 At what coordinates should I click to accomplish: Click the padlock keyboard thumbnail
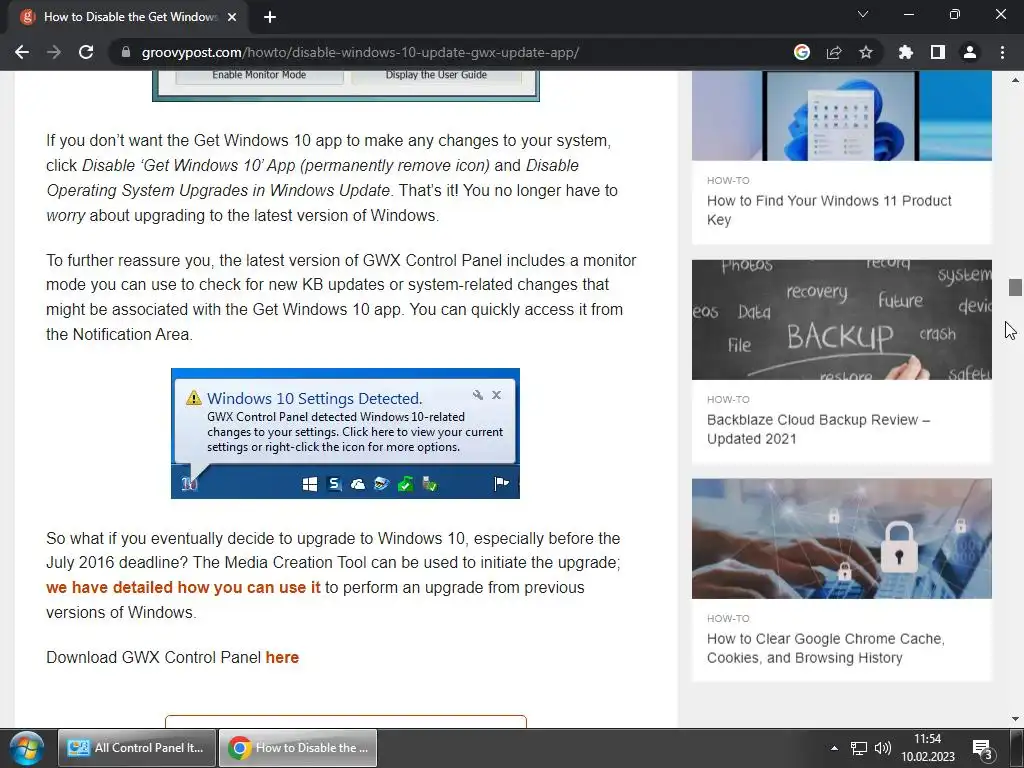pyautogui.click(x=842, y=538)
